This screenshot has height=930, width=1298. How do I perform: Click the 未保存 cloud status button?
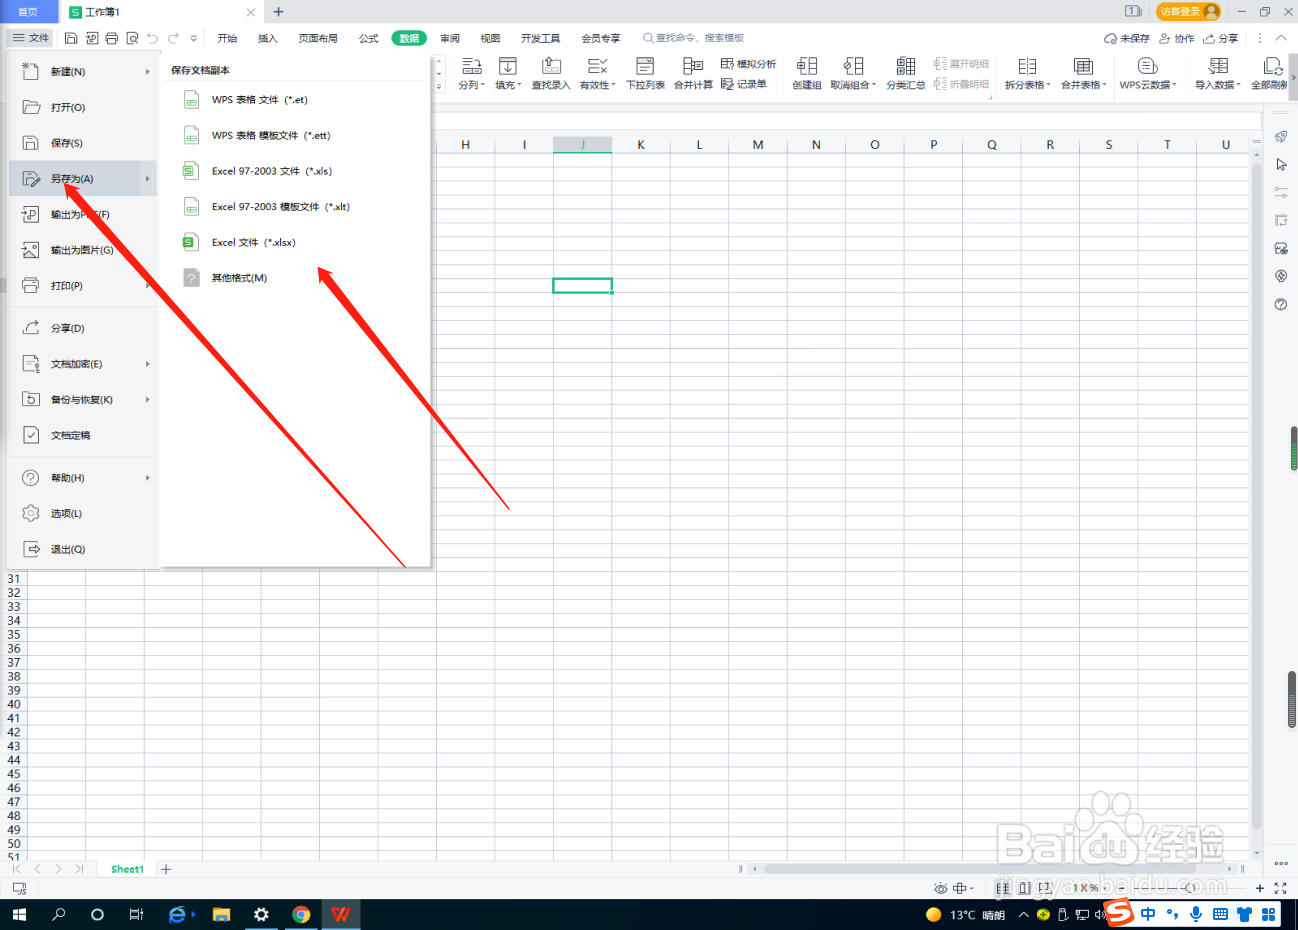[1127, 38]
